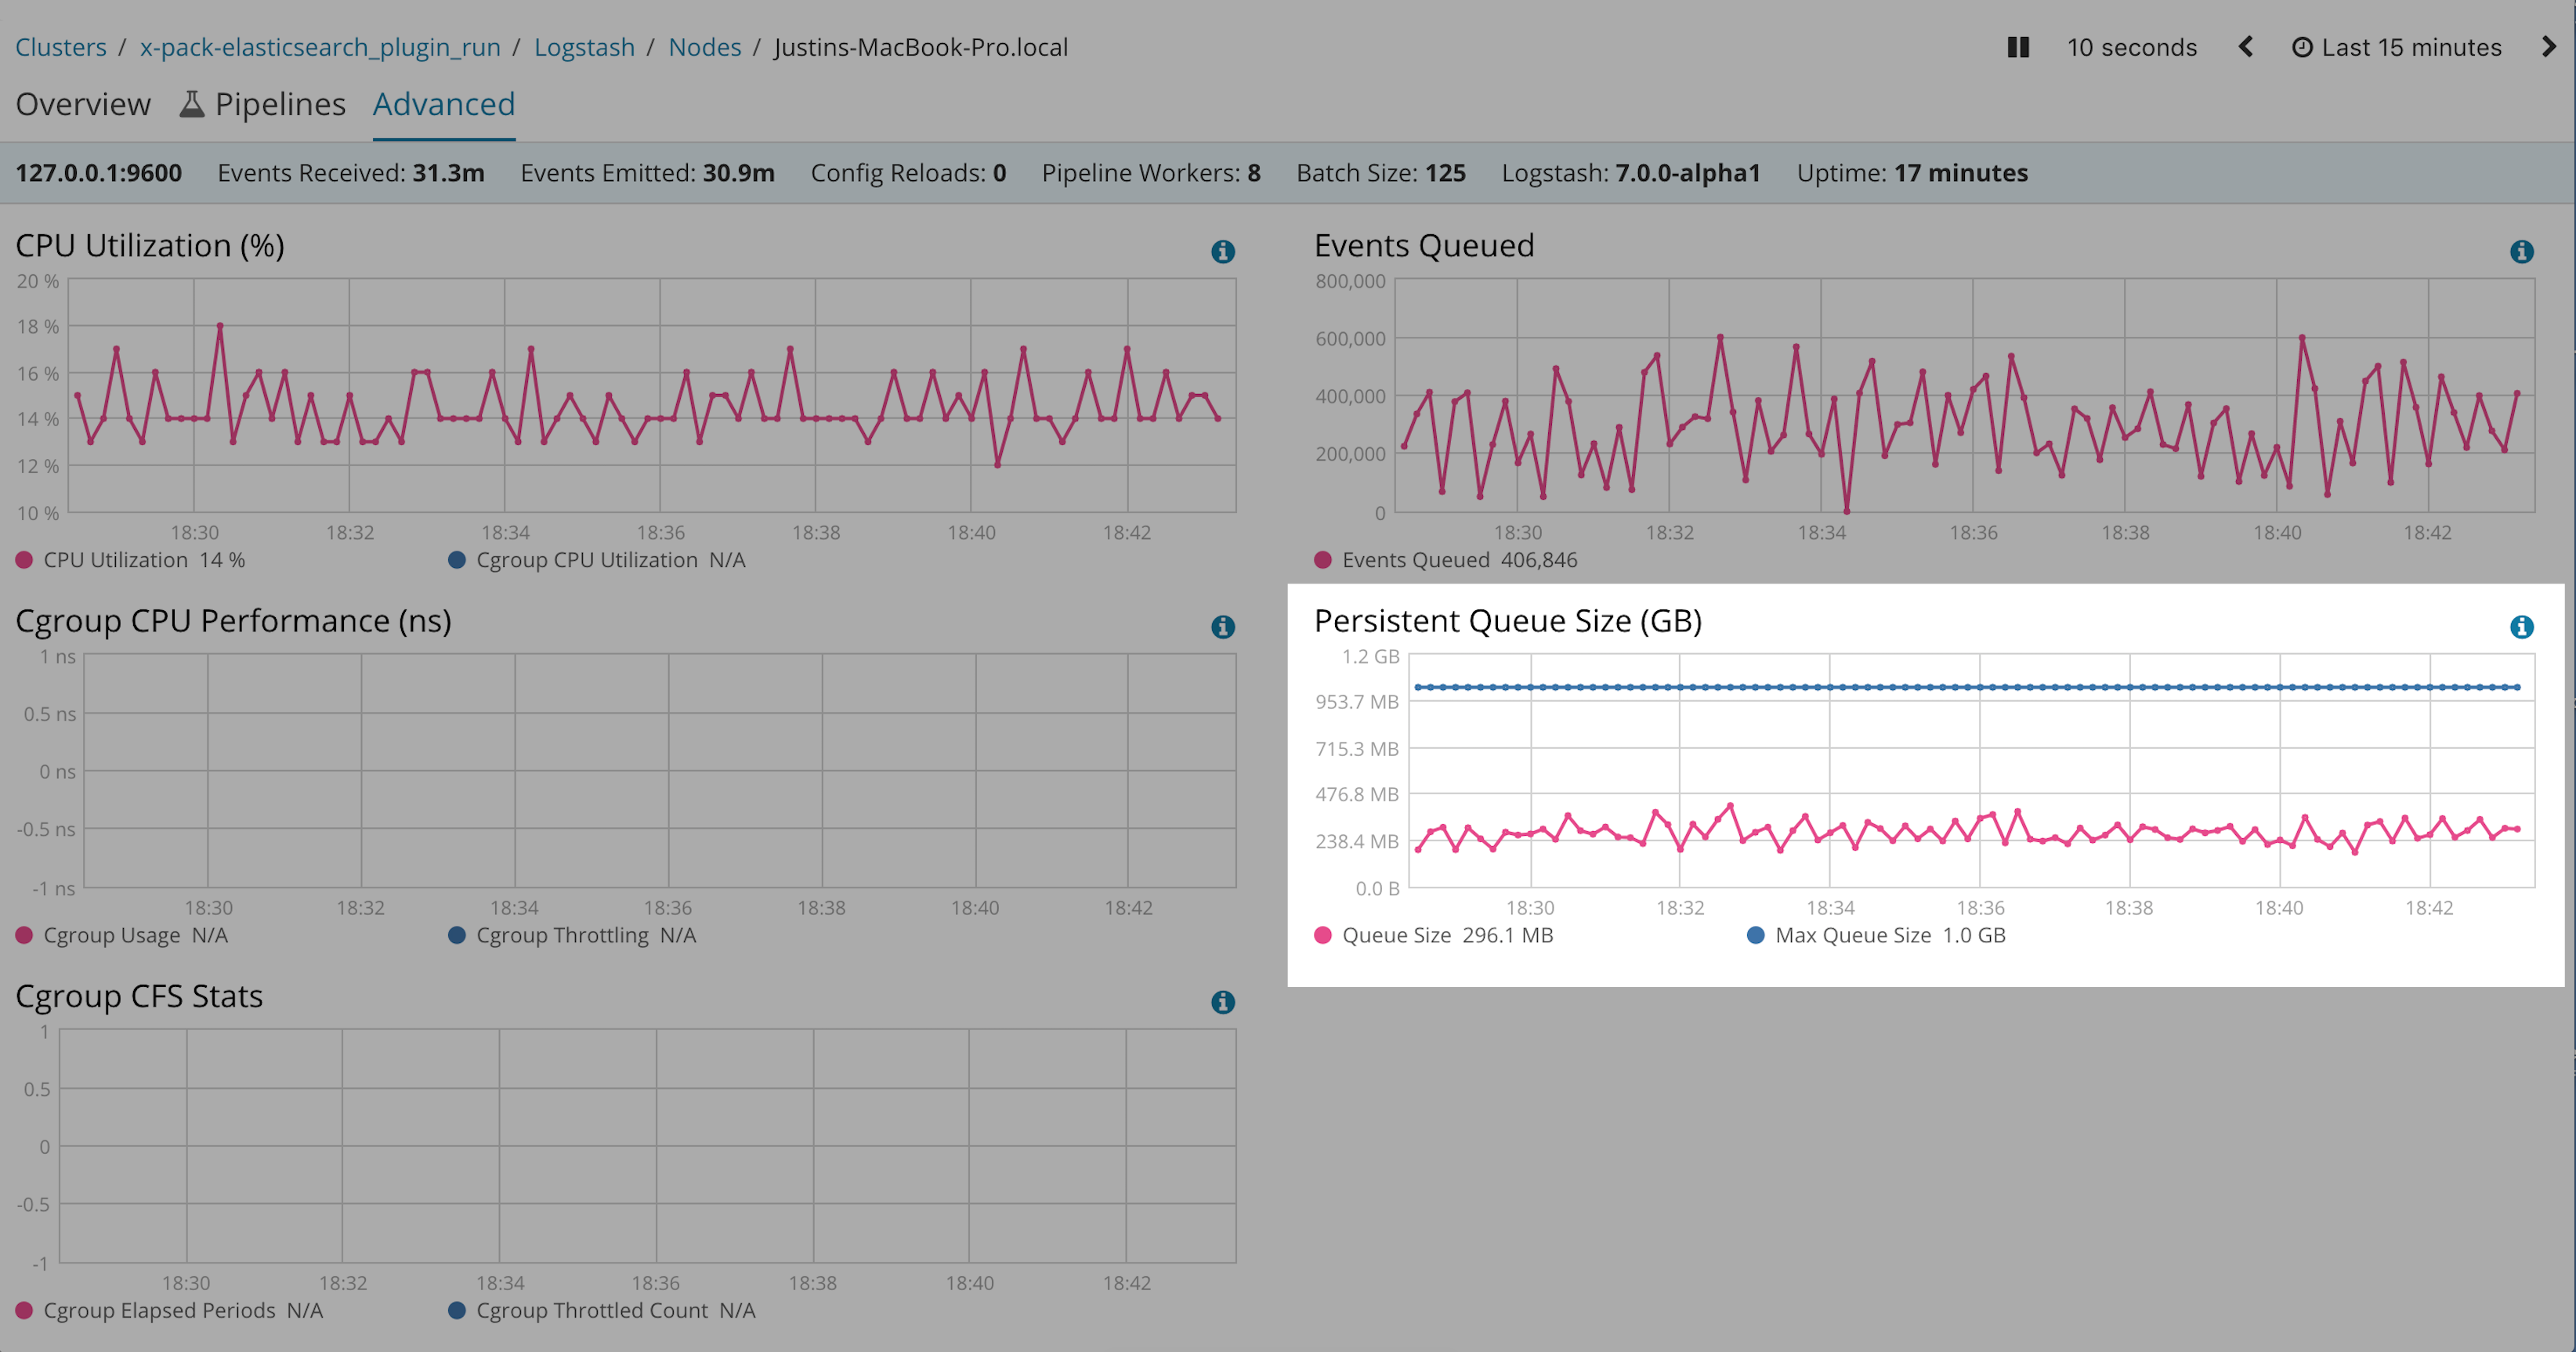Click the clock icon beside Last 15 minutes
This screenshot has width=2576, height=1352.
click(x=2302, y=47)
